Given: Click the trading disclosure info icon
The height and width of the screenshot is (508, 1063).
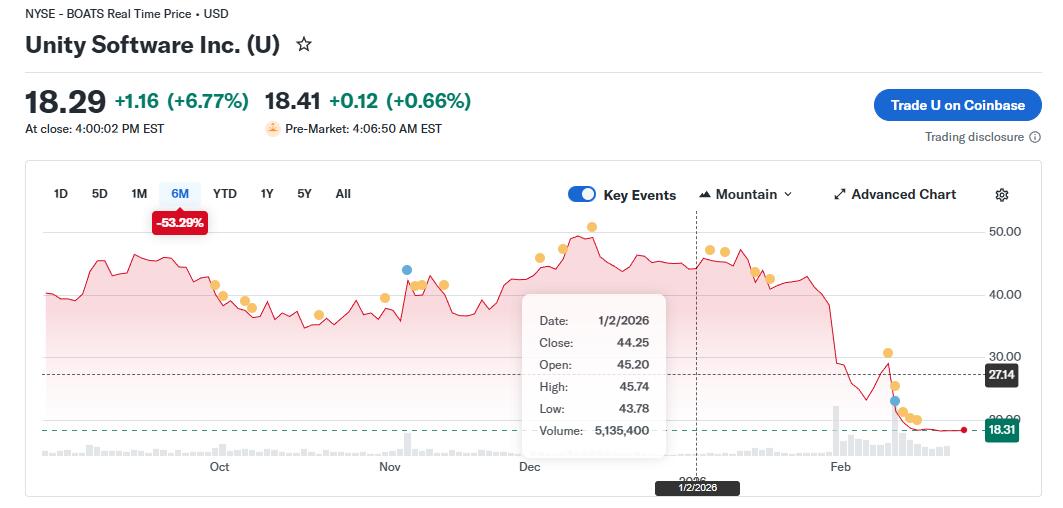Looking at the screenshot, I should coord(1034,137).
